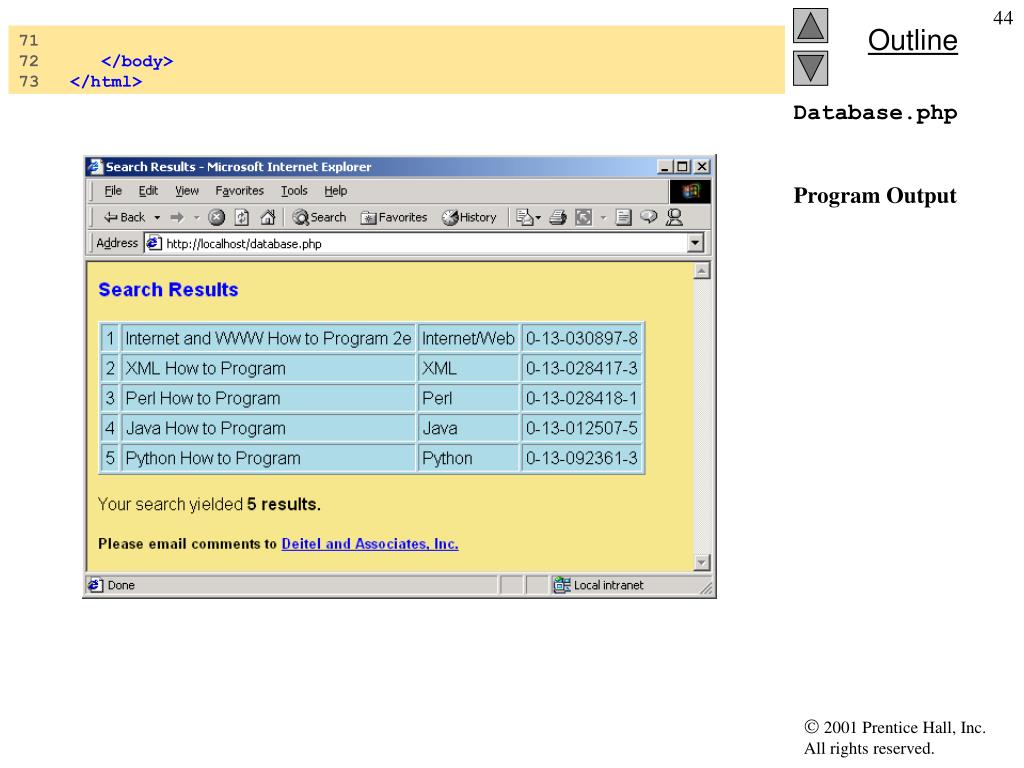Viewport: 1024px width, 768px height.
Task: Open the Back history dropdown arrow
Action: click(x=157, y=217)
